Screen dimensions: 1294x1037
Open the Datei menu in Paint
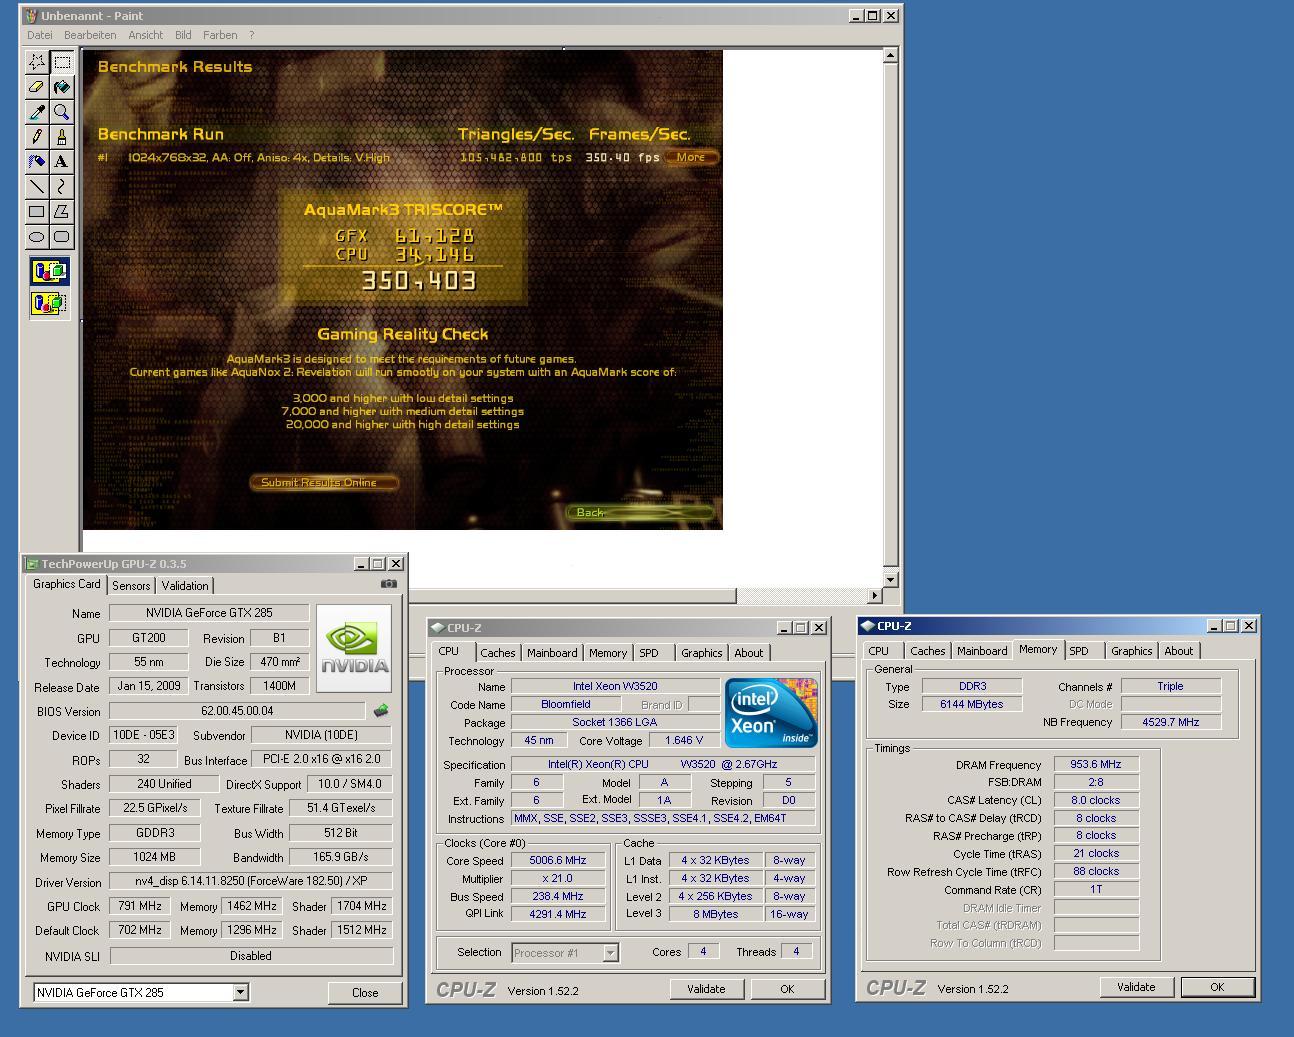click(x=39, y=35)
